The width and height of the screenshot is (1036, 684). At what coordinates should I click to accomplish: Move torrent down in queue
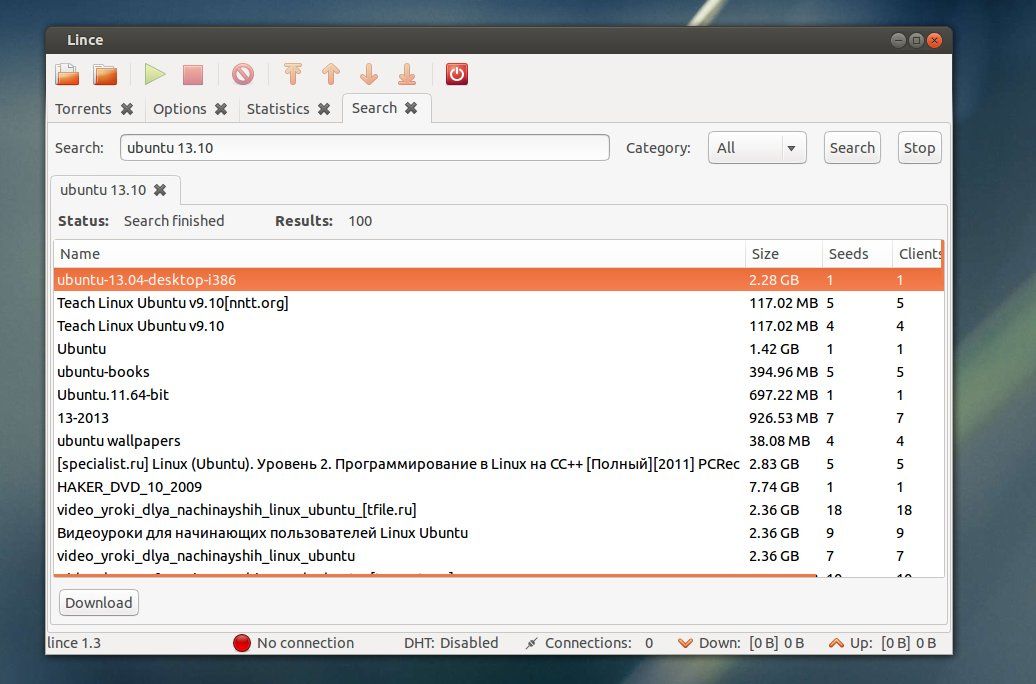point(369,74)
